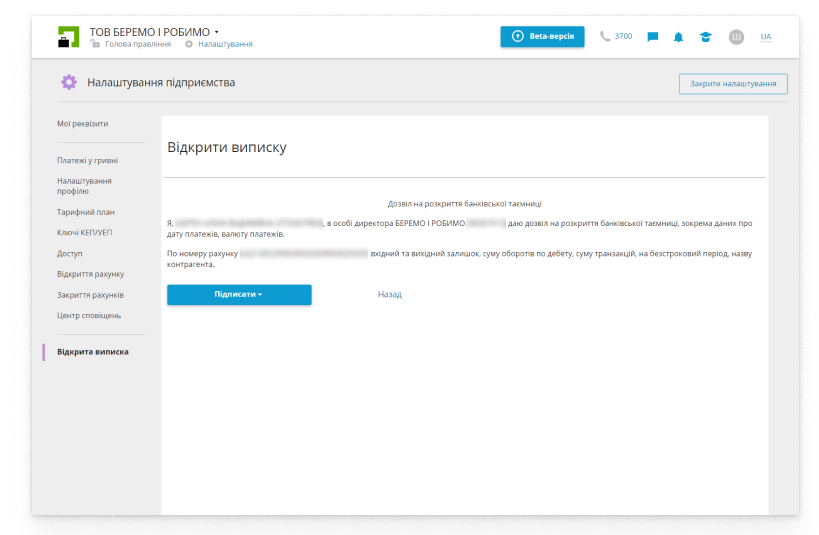This screenshot has width=819, height=535.
Task: Open the notifications bell icon
Action: (679, 37)
